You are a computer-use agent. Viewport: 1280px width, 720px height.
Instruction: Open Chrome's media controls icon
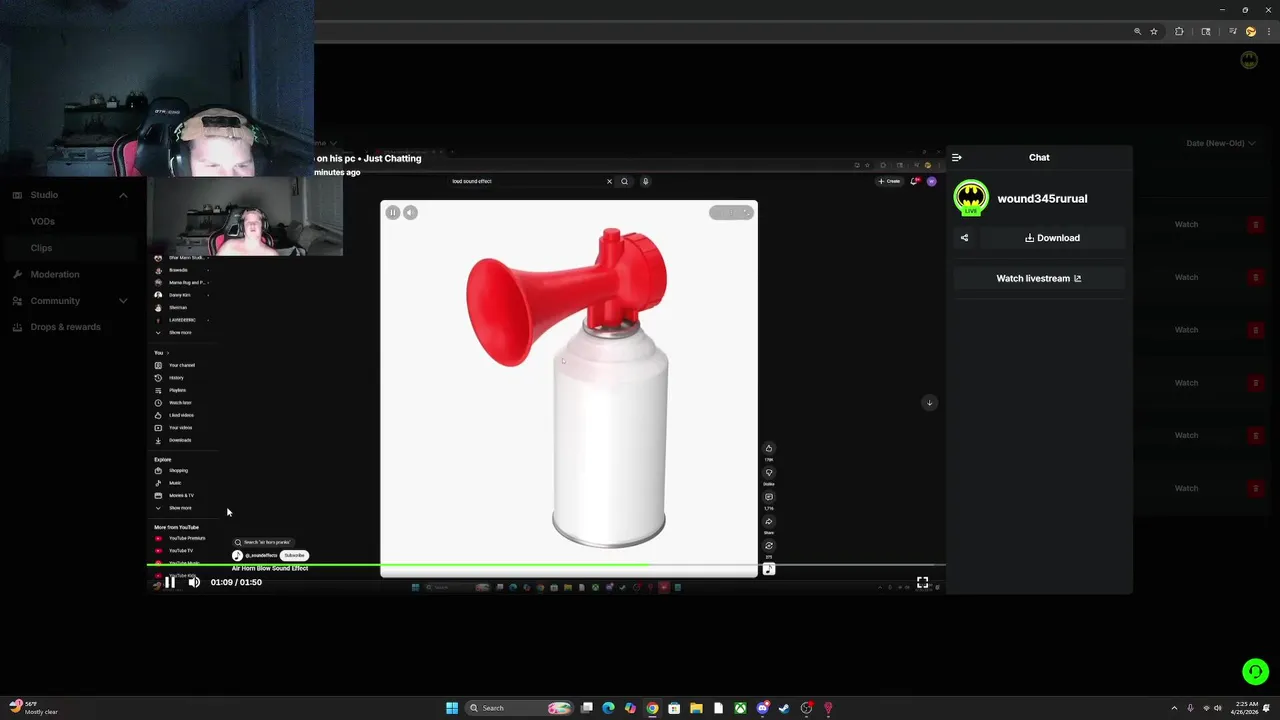[1232, 32]
